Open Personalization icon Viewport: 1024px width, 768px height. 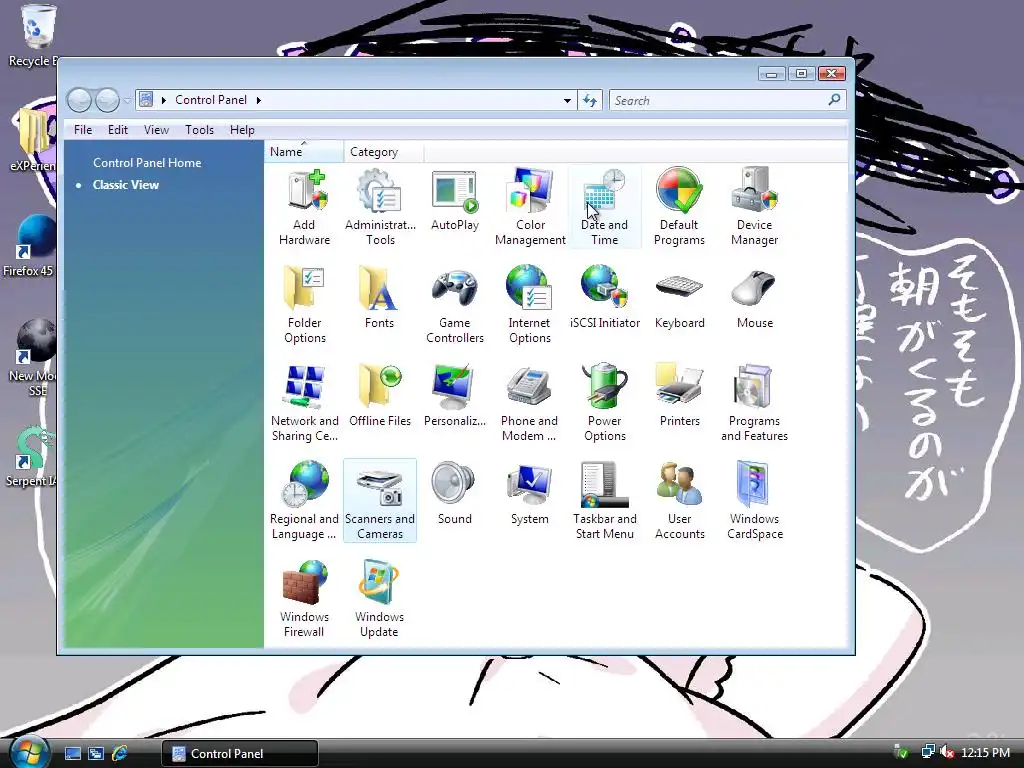pos(455,396)
